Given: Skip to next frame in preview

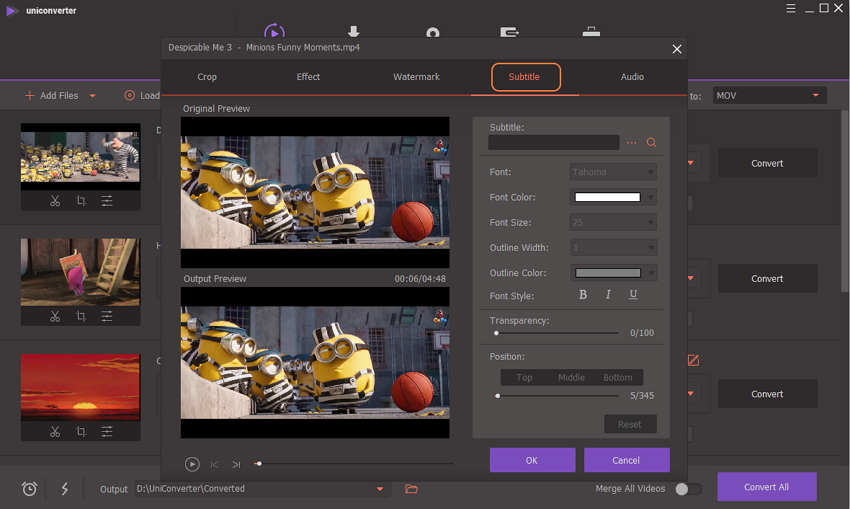Looking at the screenshot, I should coord(236,465).
